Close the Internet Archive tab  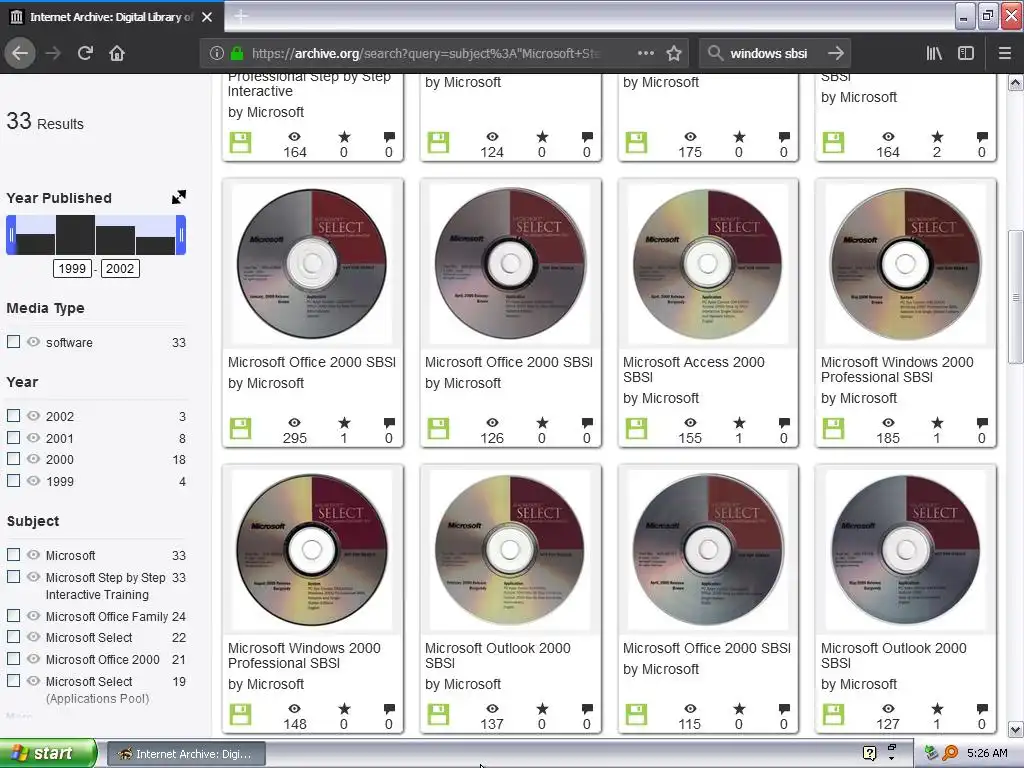tap(207, 16)
